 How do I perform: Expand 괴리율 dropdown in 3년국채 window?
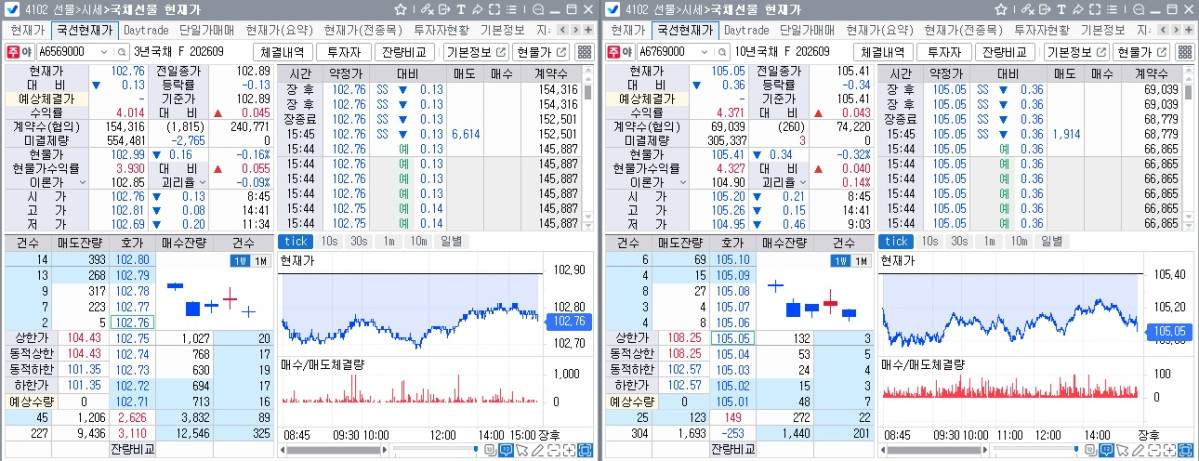(x=201, y=183)
